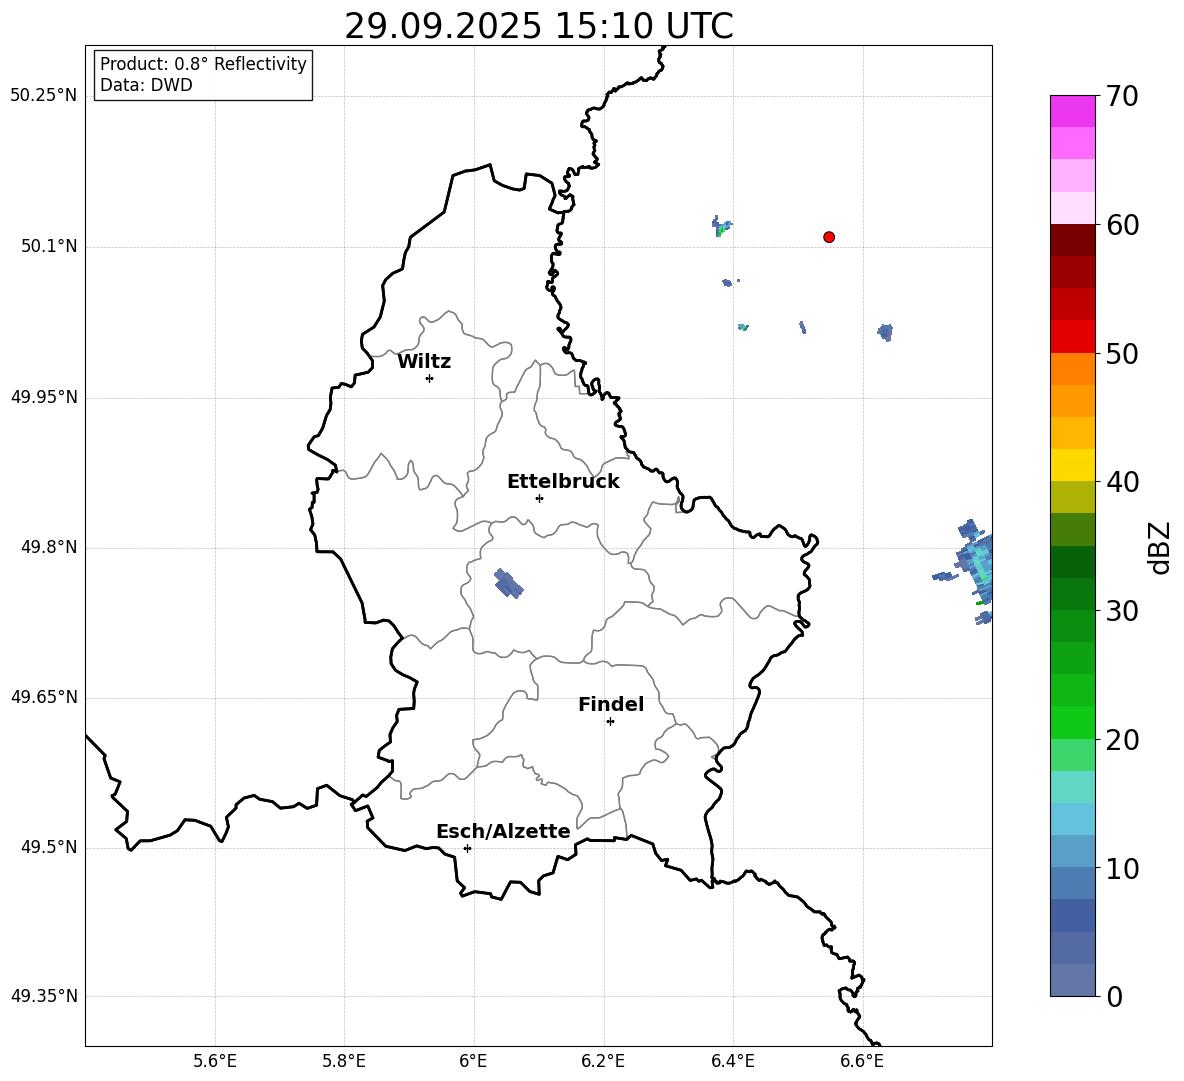Screen dimensions: 1184x1081
Task: Click the small echo left of red dot
Action: (721, 226)
